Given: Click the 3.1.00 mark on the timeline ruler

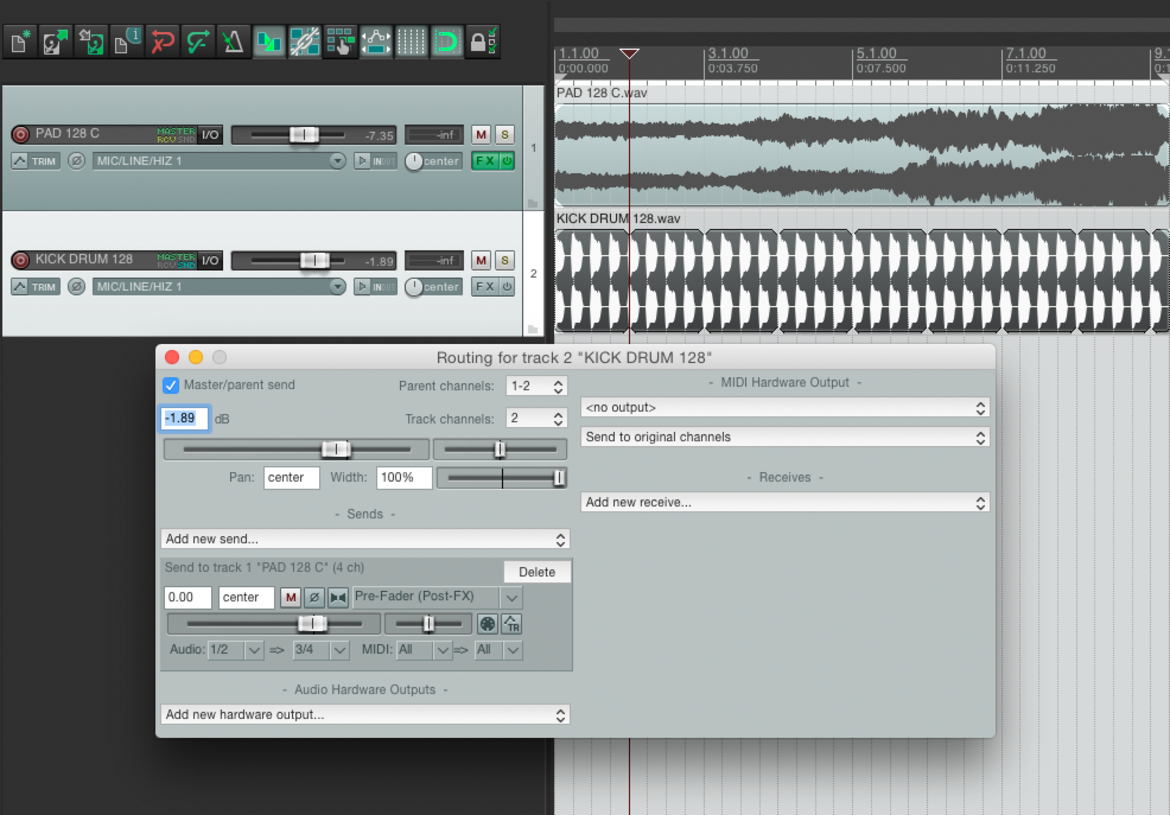Looking at the screenshot, I should point(728,54).
